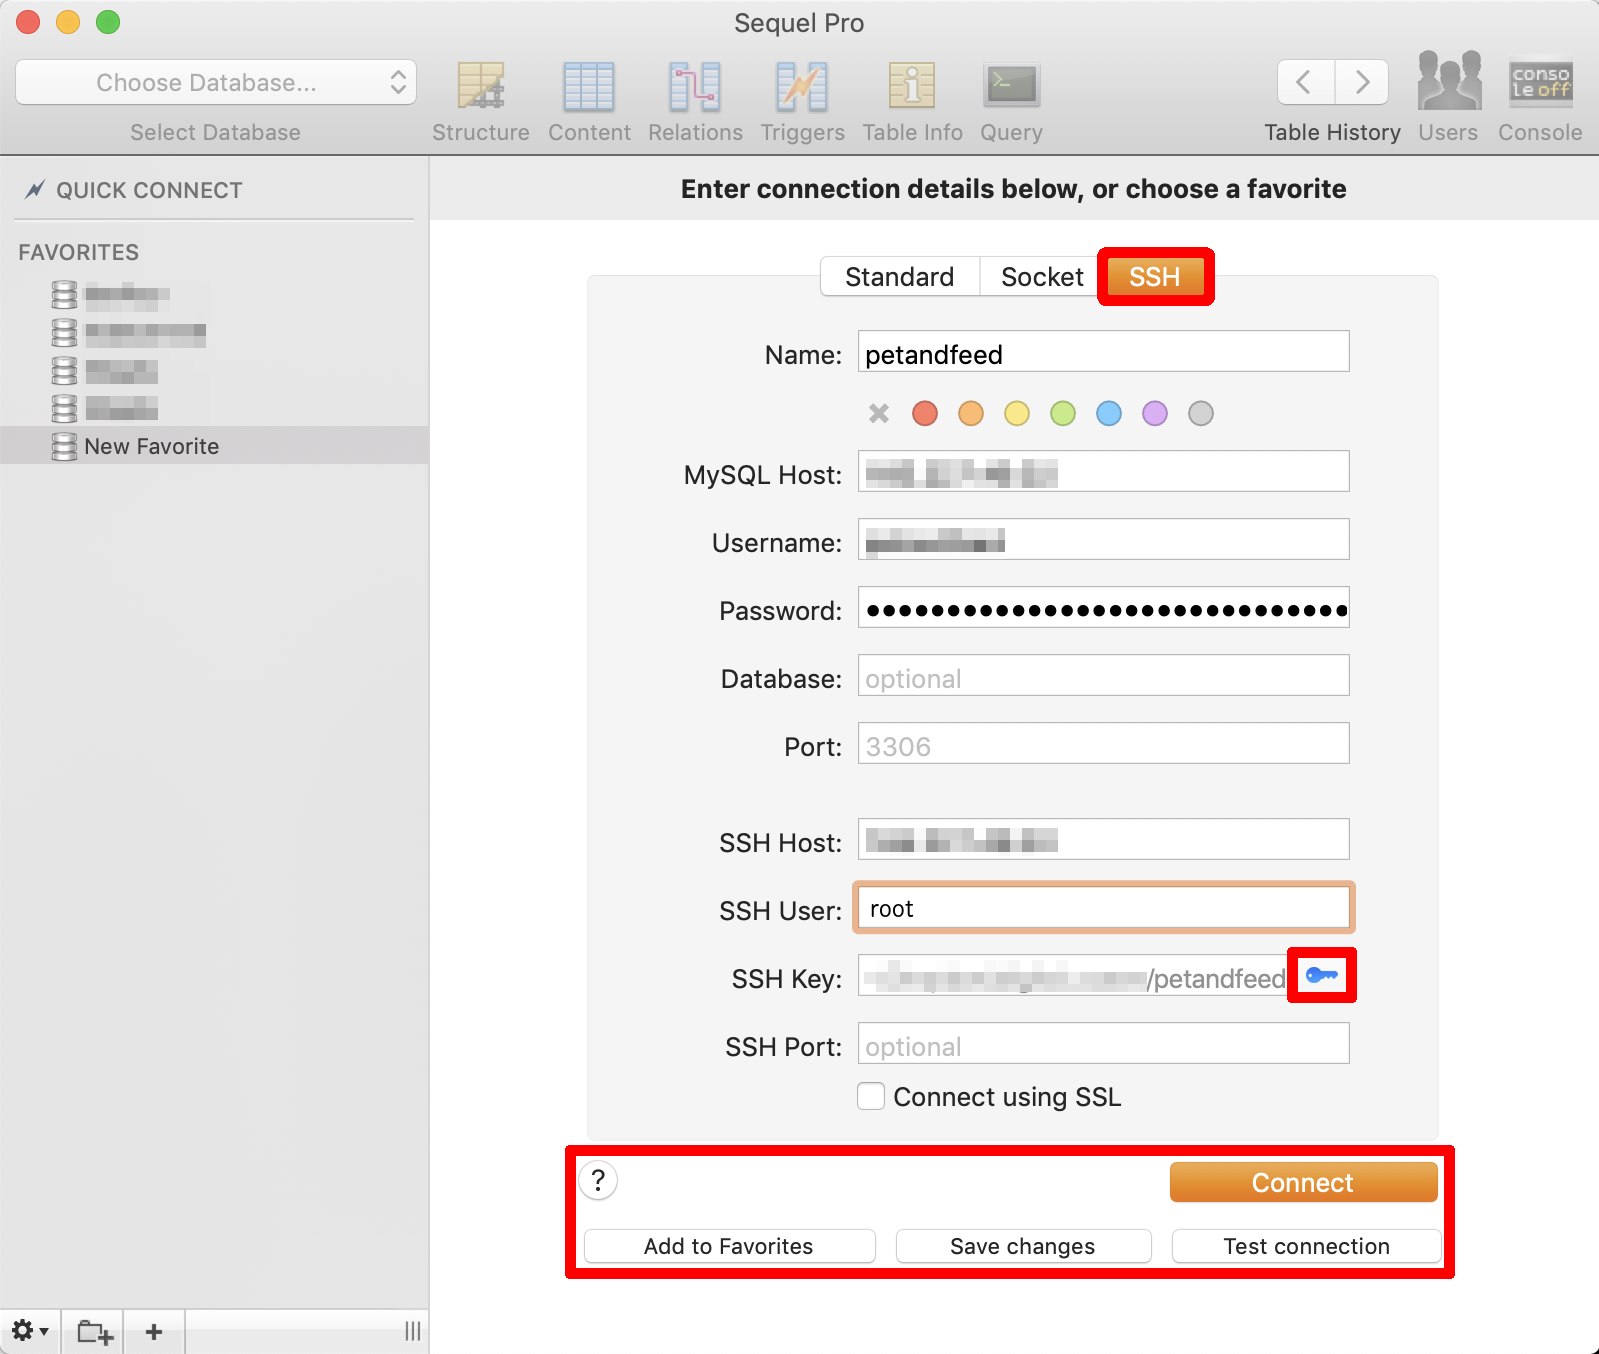
Task: Select the New Favorite entry
Action: click(x=214, y=446)
